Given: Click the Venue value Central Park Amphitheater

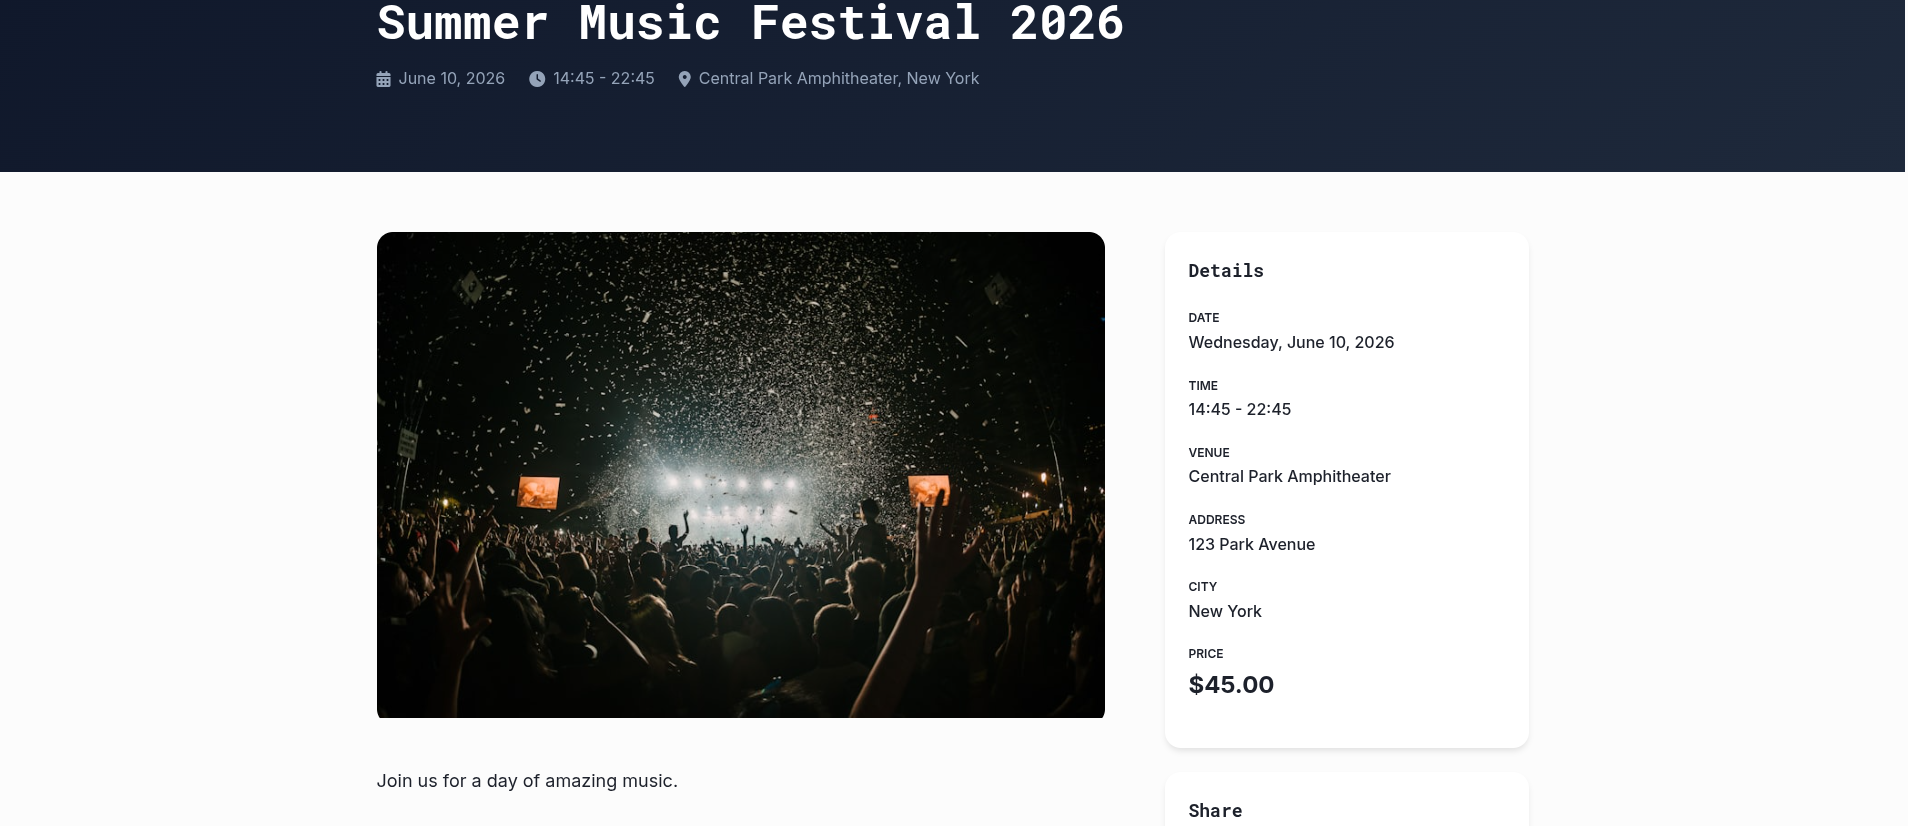Looking at the screenshot, I should [1289, 476].
